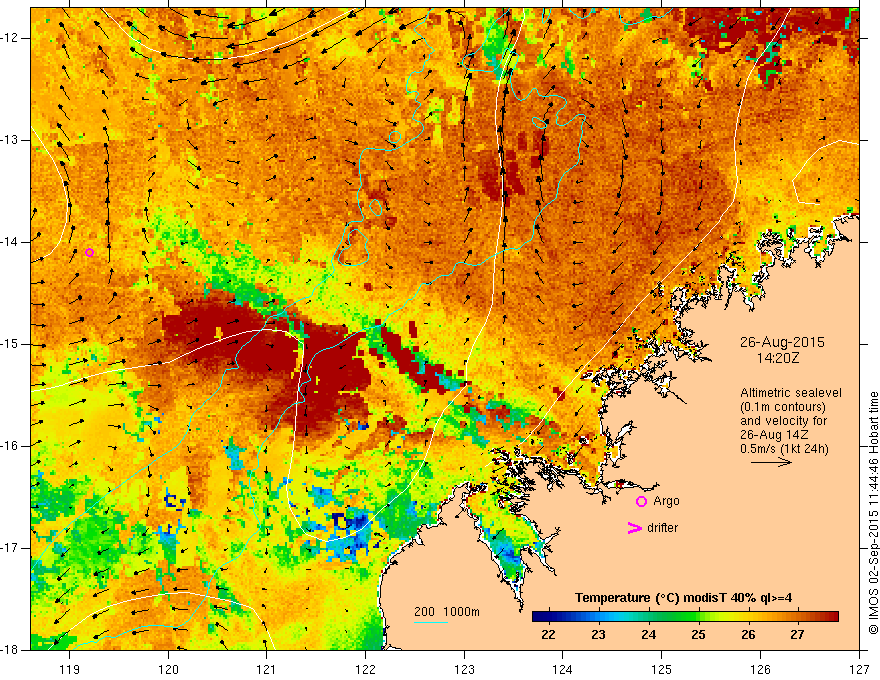Click the color bar tick label 23
Screen dimensions: 880x680
click(598, 635)
